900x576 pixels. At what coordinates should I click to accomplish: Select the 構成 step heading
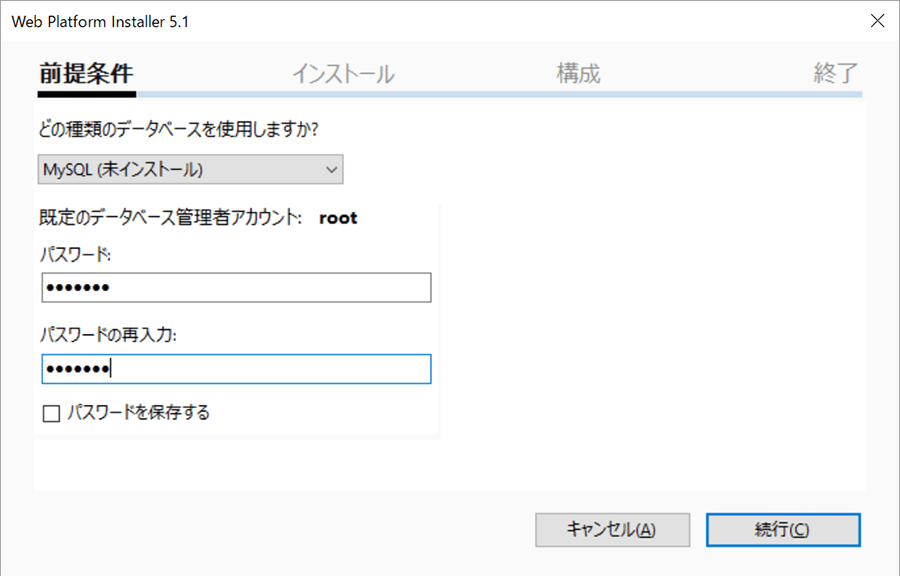pyautogui.click(x=579, y=73)
